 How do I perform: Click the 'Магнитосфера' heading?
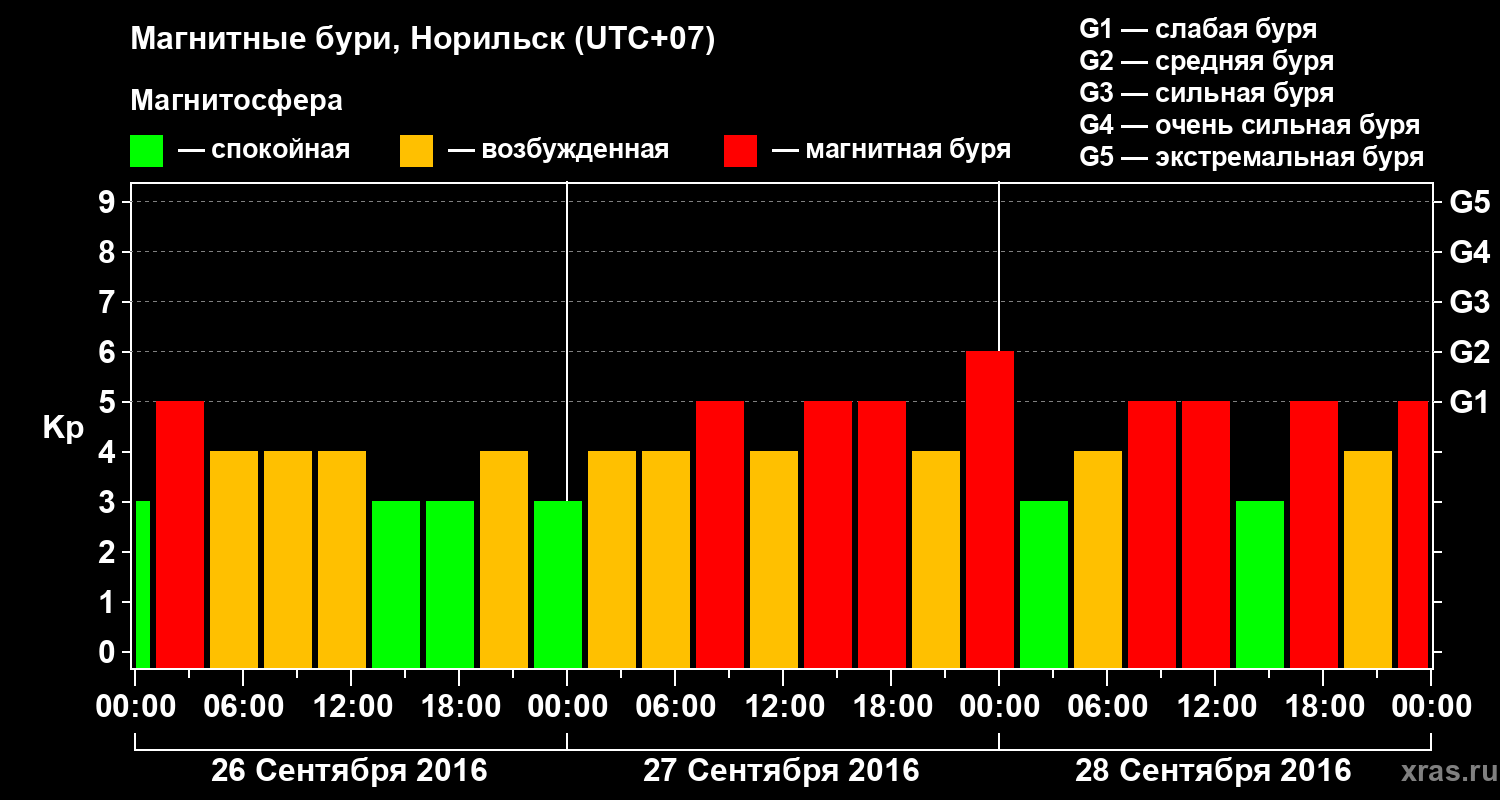click(236, 101)
